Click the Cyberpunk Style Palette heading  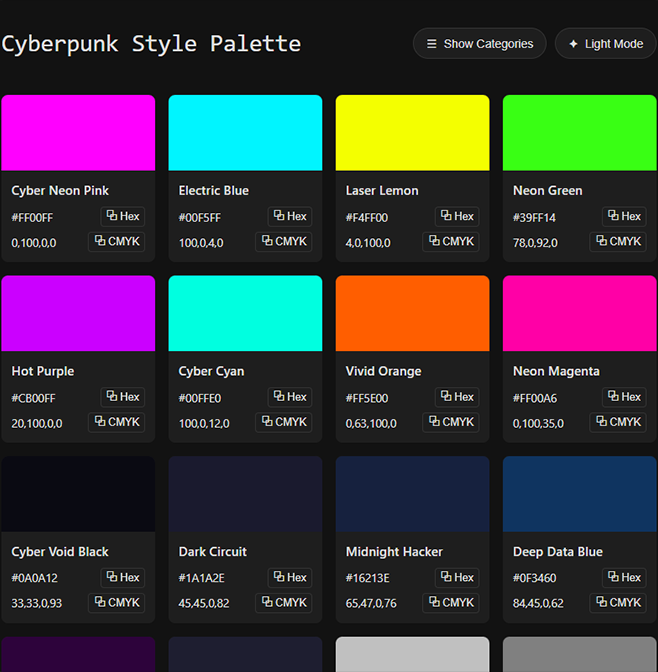click(151, 44)
